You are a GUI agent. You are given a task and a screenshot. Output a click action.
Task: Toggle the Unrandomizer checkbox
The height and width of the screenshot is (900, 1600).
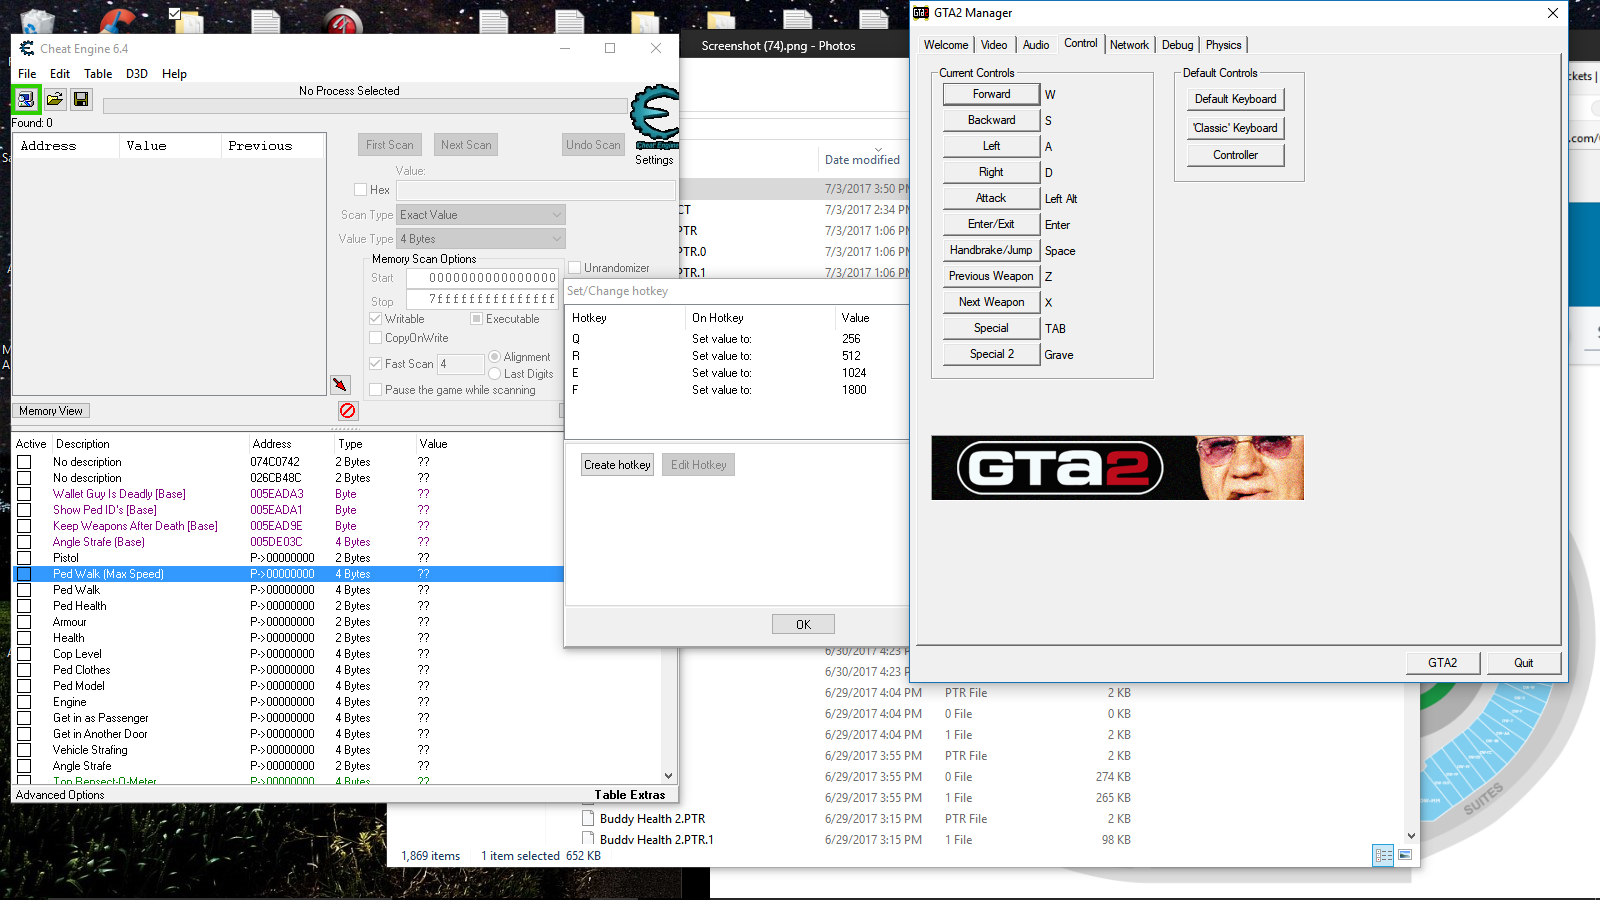tap(575, 268)
